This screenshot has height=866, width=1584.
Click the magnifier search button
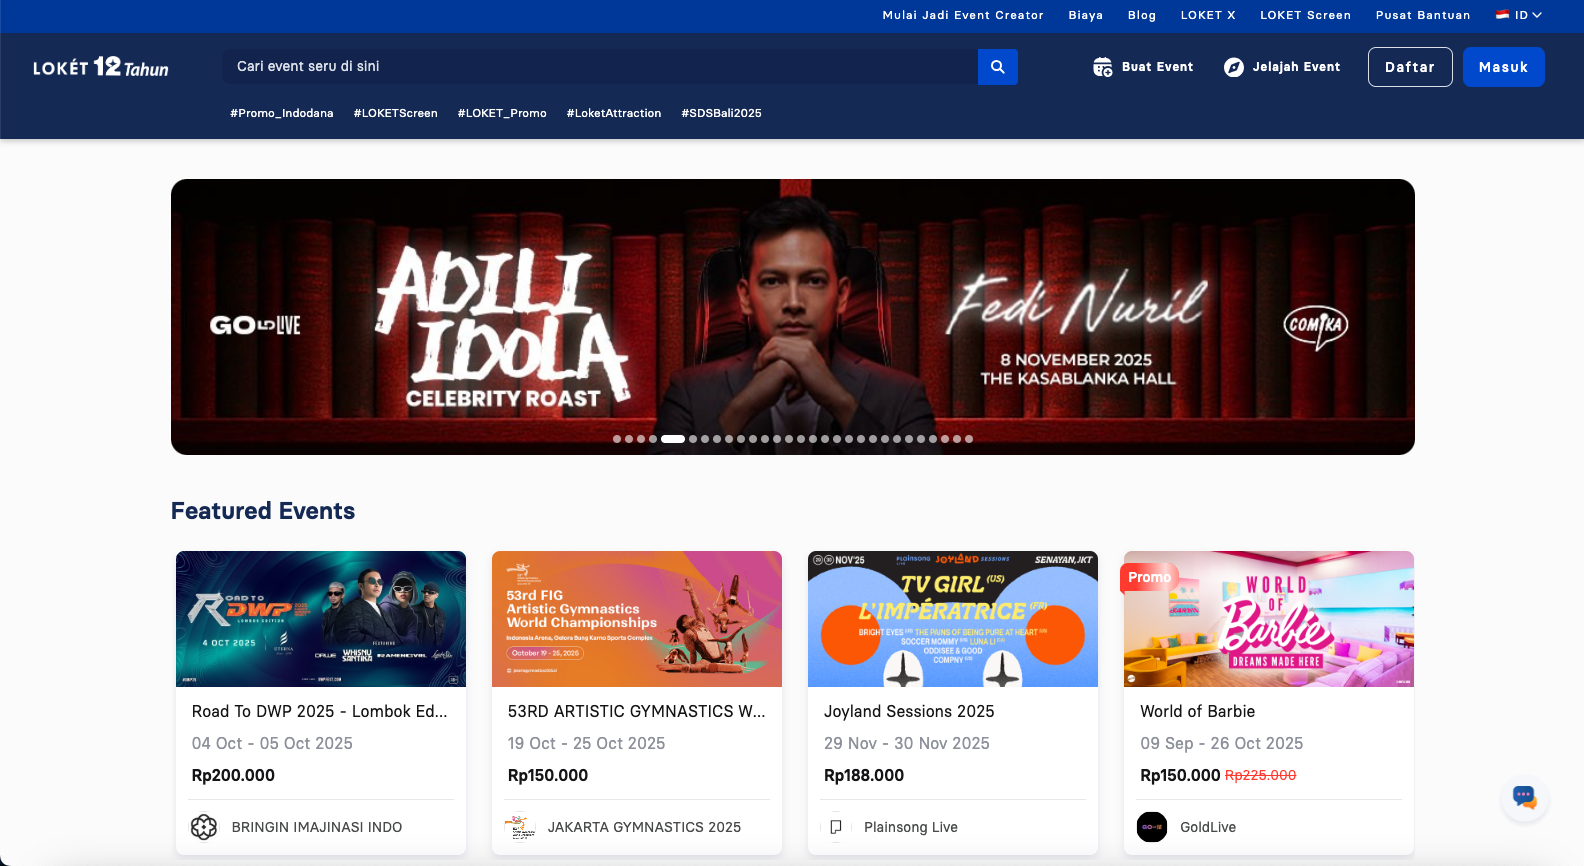click(997, 67)
